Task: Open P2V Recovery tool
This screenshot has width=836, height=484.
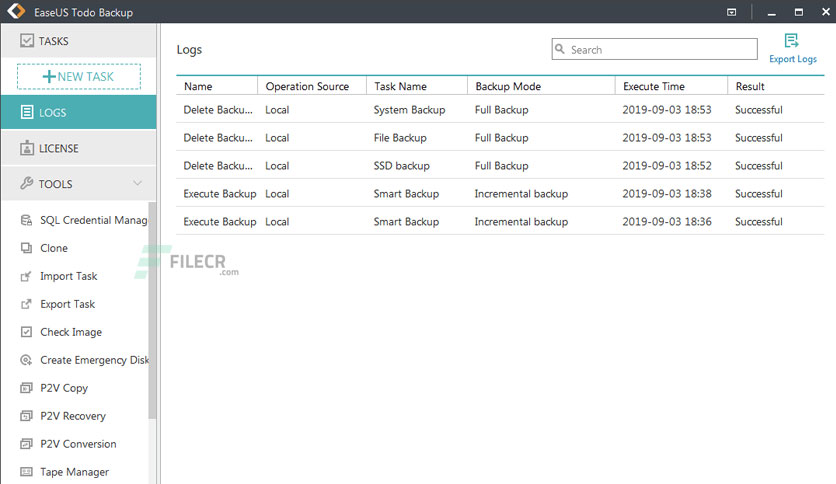Action: coord(73,416)
